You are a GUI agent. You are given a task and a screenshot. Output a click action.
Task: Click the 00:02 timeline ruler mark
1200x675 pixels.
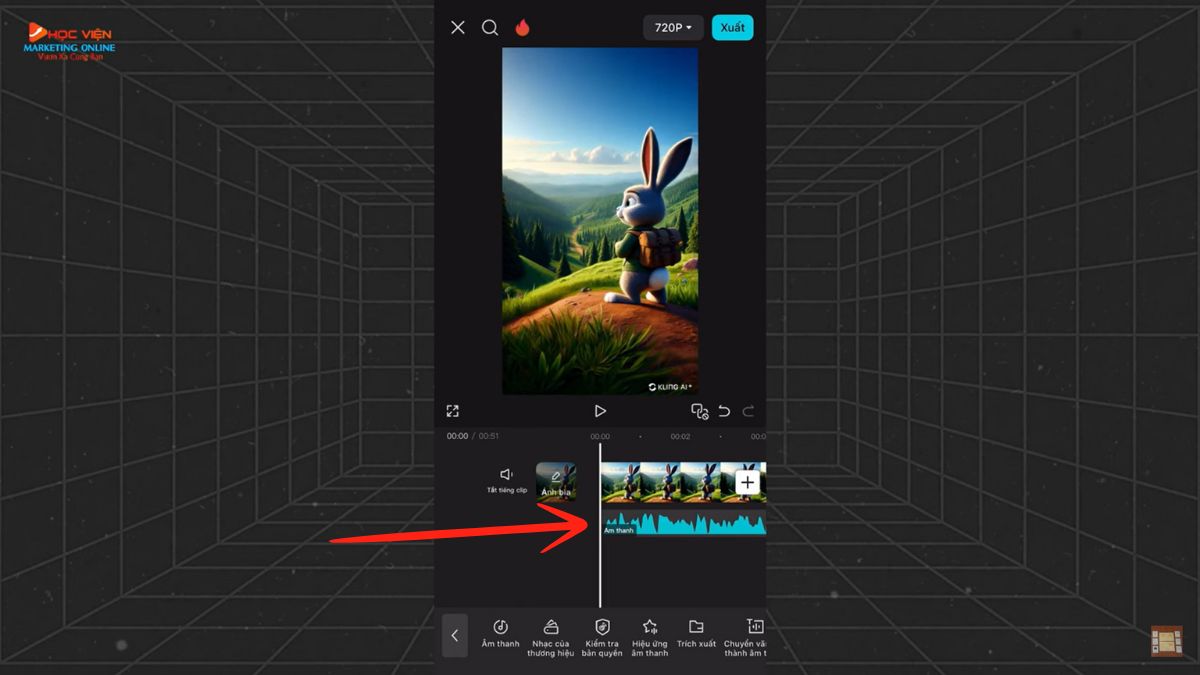[x=680, y=437]
